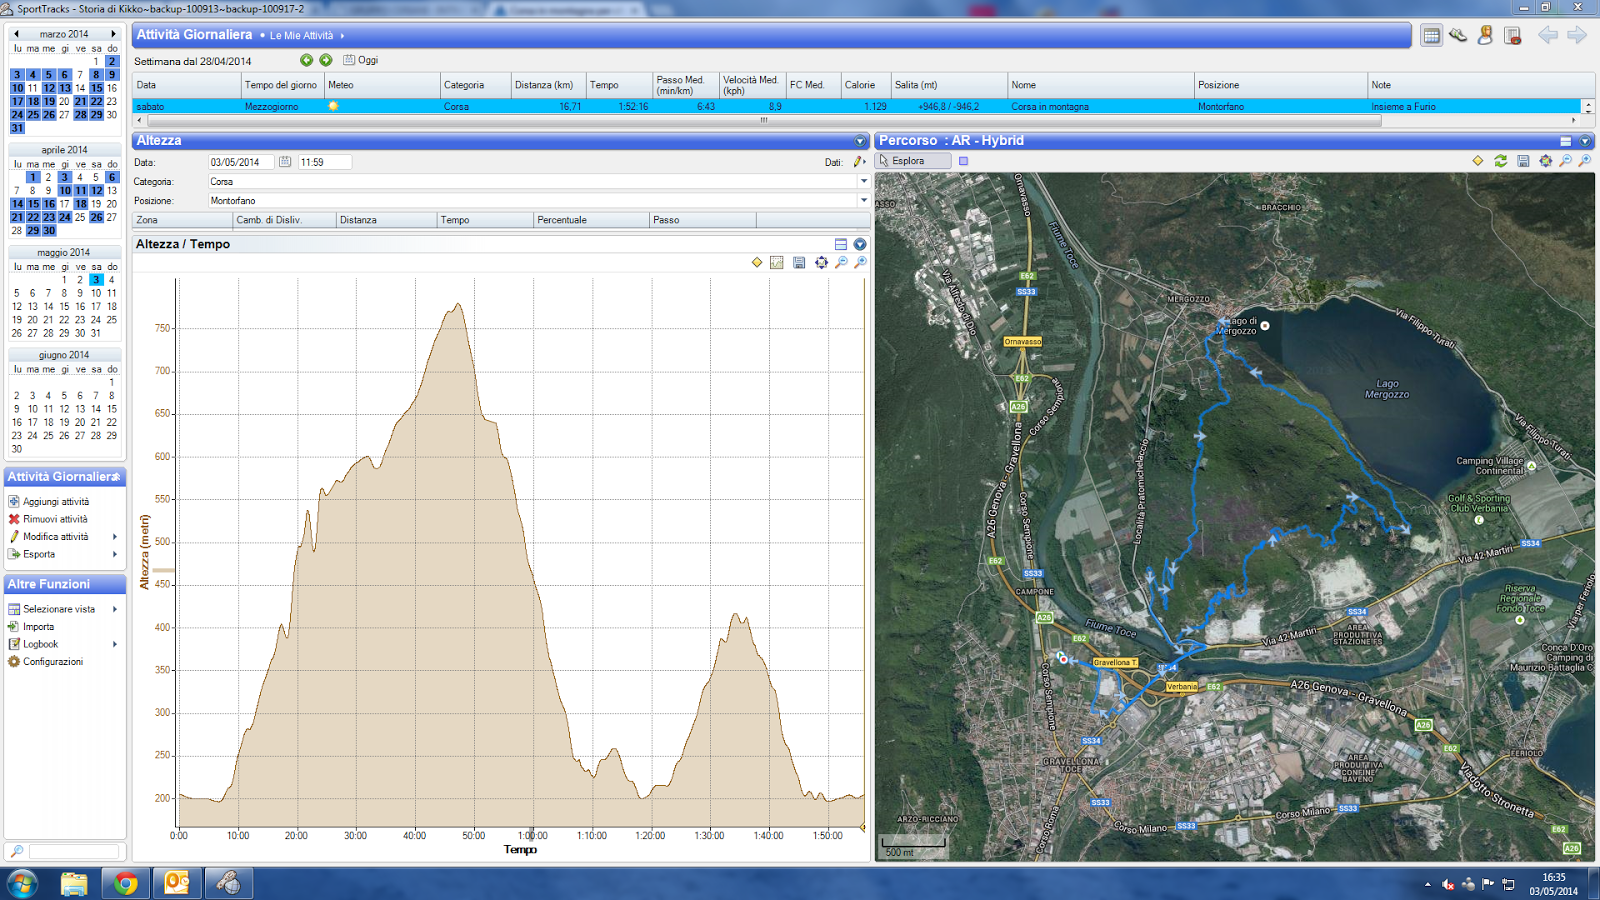Click Importa
Image resolution: width=1600 pixels, height=900 pixels.
pos(39,627)
